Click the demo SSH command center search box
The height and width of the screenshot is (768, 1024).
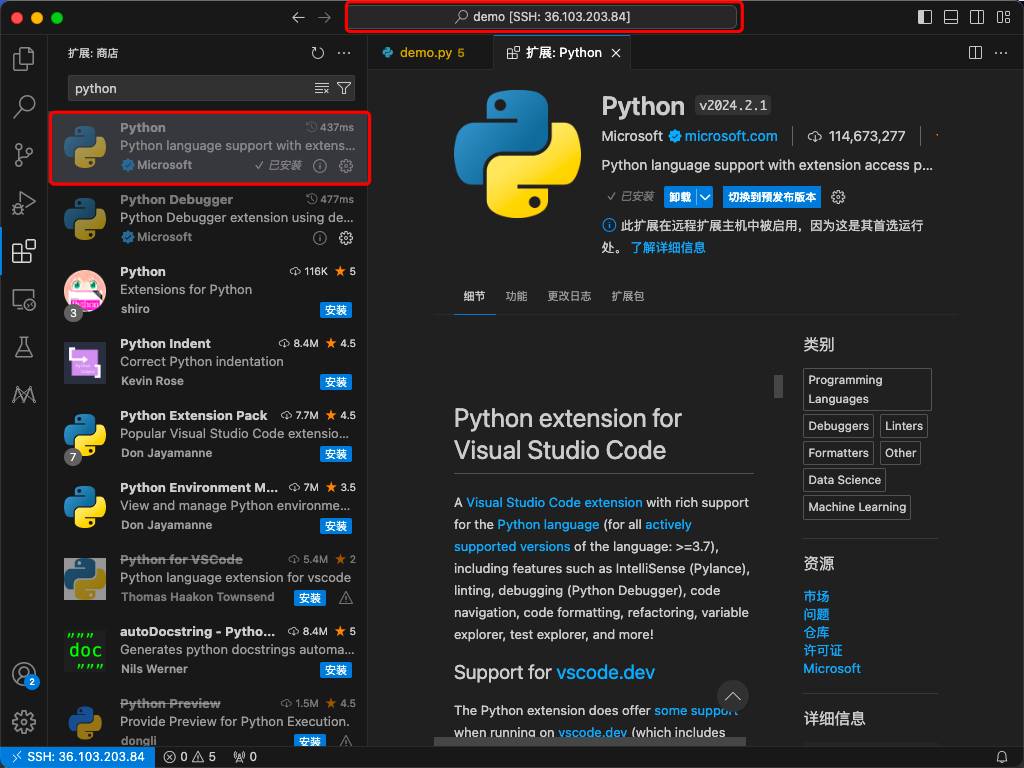543,17
